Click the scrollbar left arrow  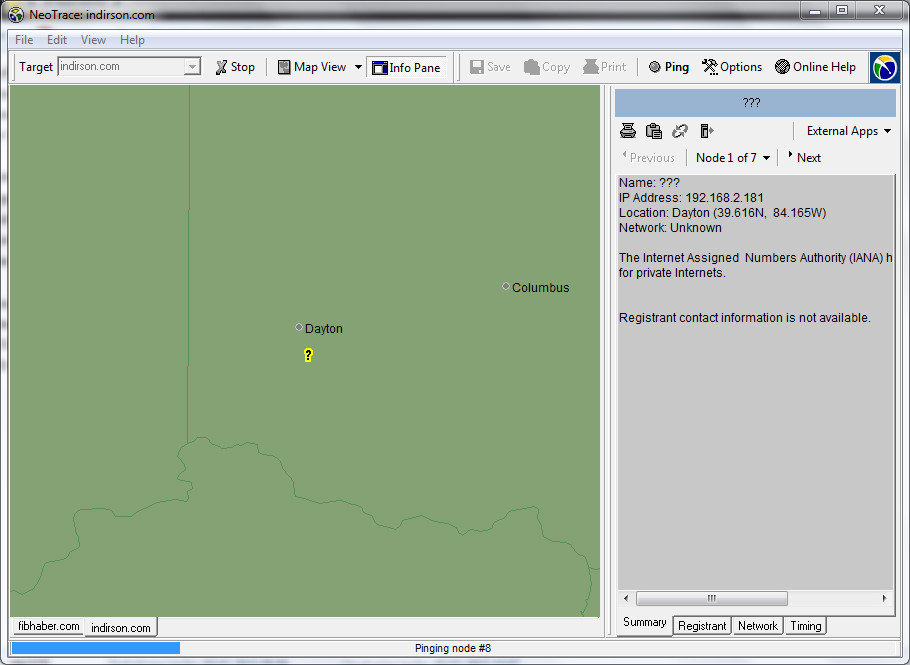[626, 598]
